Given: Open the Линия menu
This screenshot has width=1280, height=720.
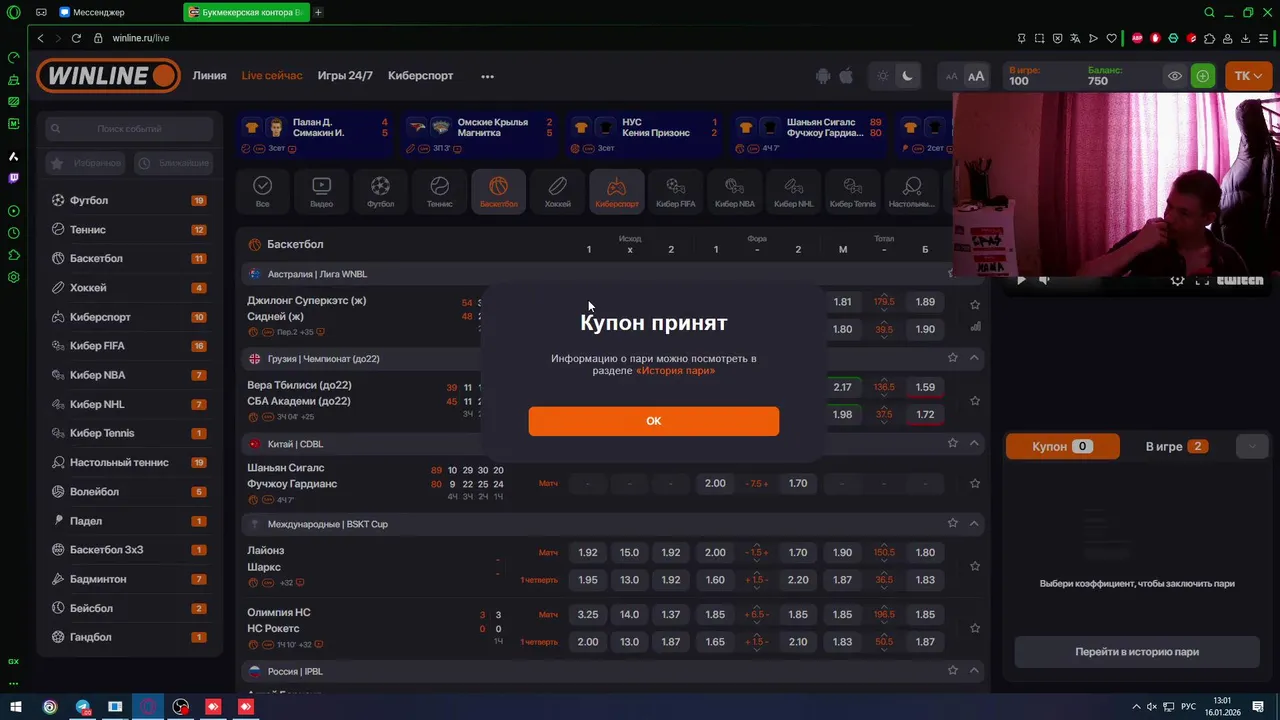Looking at the screenshot, I should [209, 76].
